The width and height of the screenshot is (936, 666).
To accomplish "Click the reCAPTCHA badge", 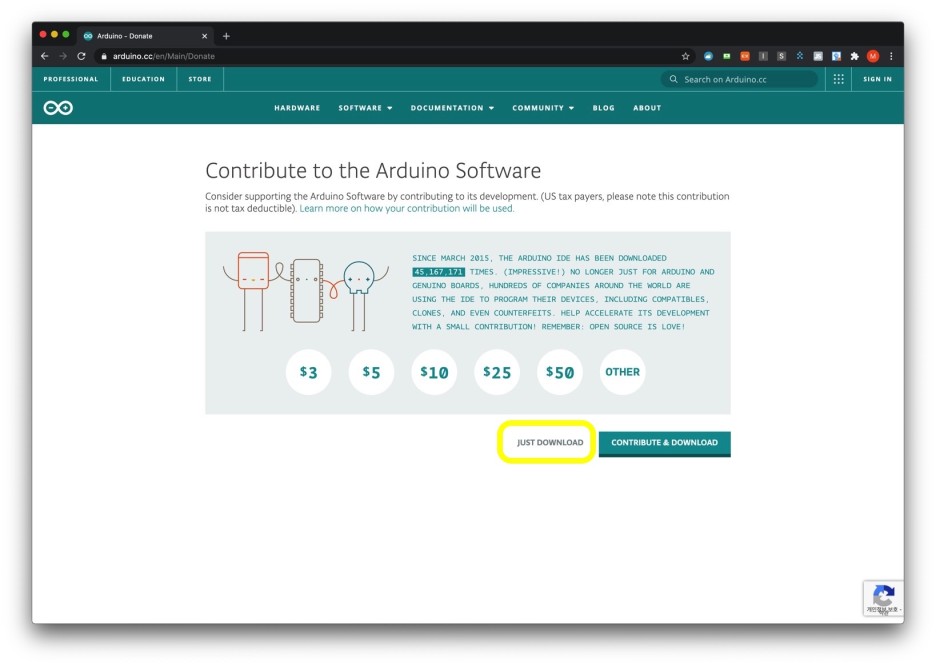I will (x=883, y=598).
